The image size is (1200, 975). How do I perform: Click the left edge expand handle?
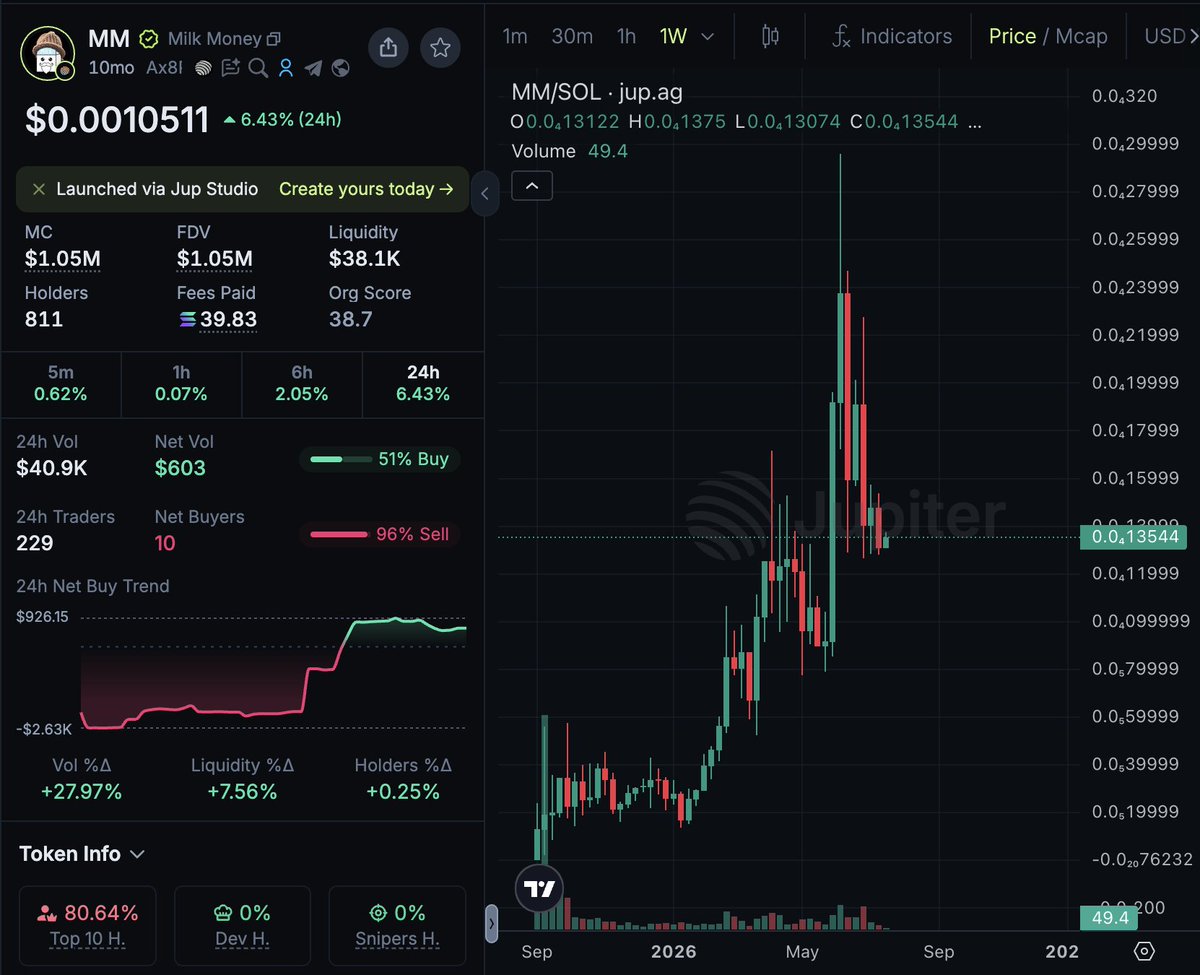click(x=491, y=923)
